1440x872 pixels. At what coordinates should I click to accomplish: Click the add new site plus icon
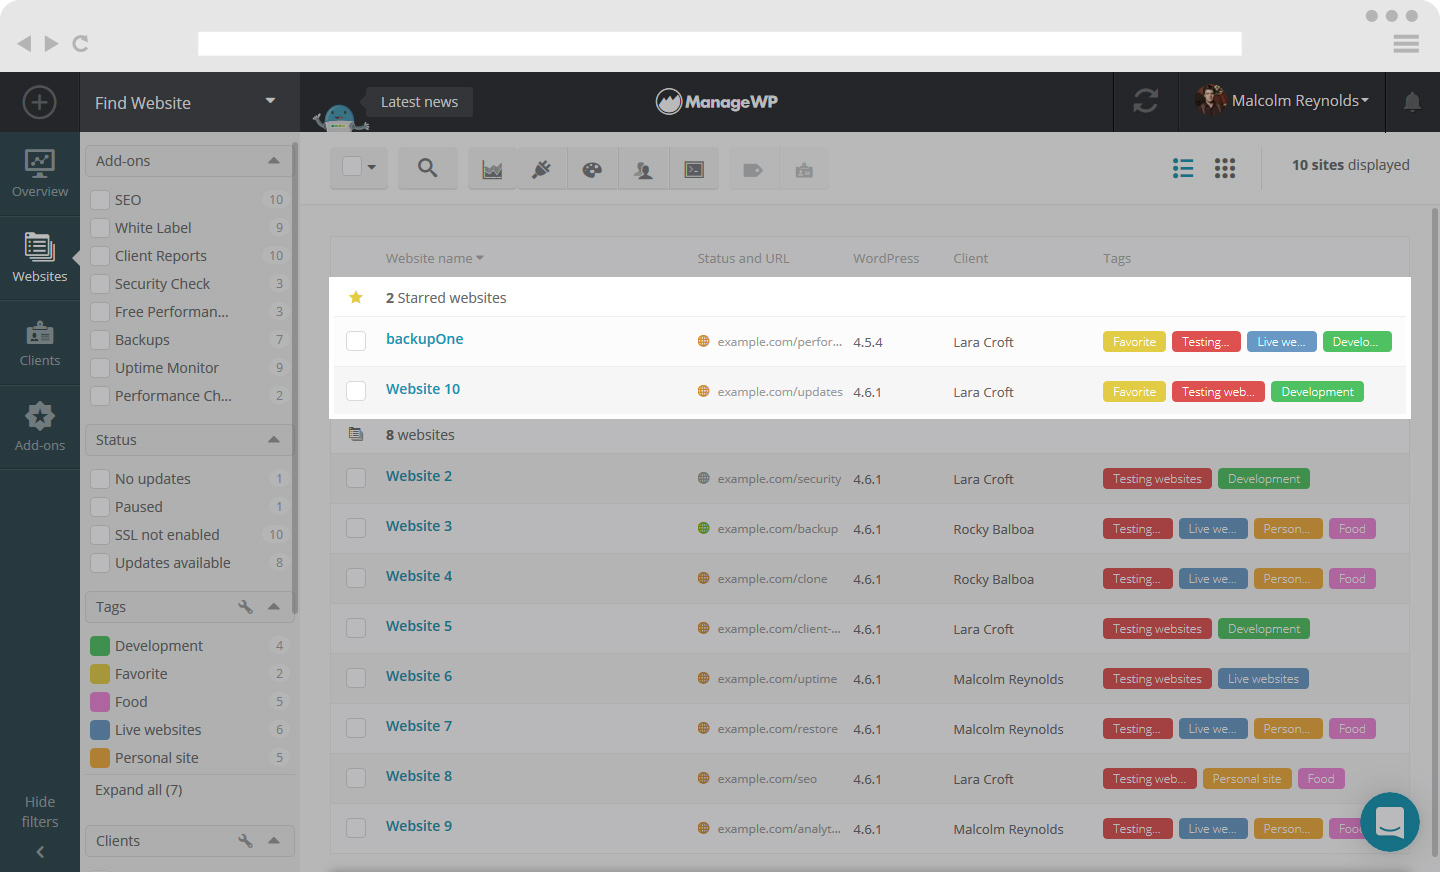pyautogui.click(x=39, y=102)
